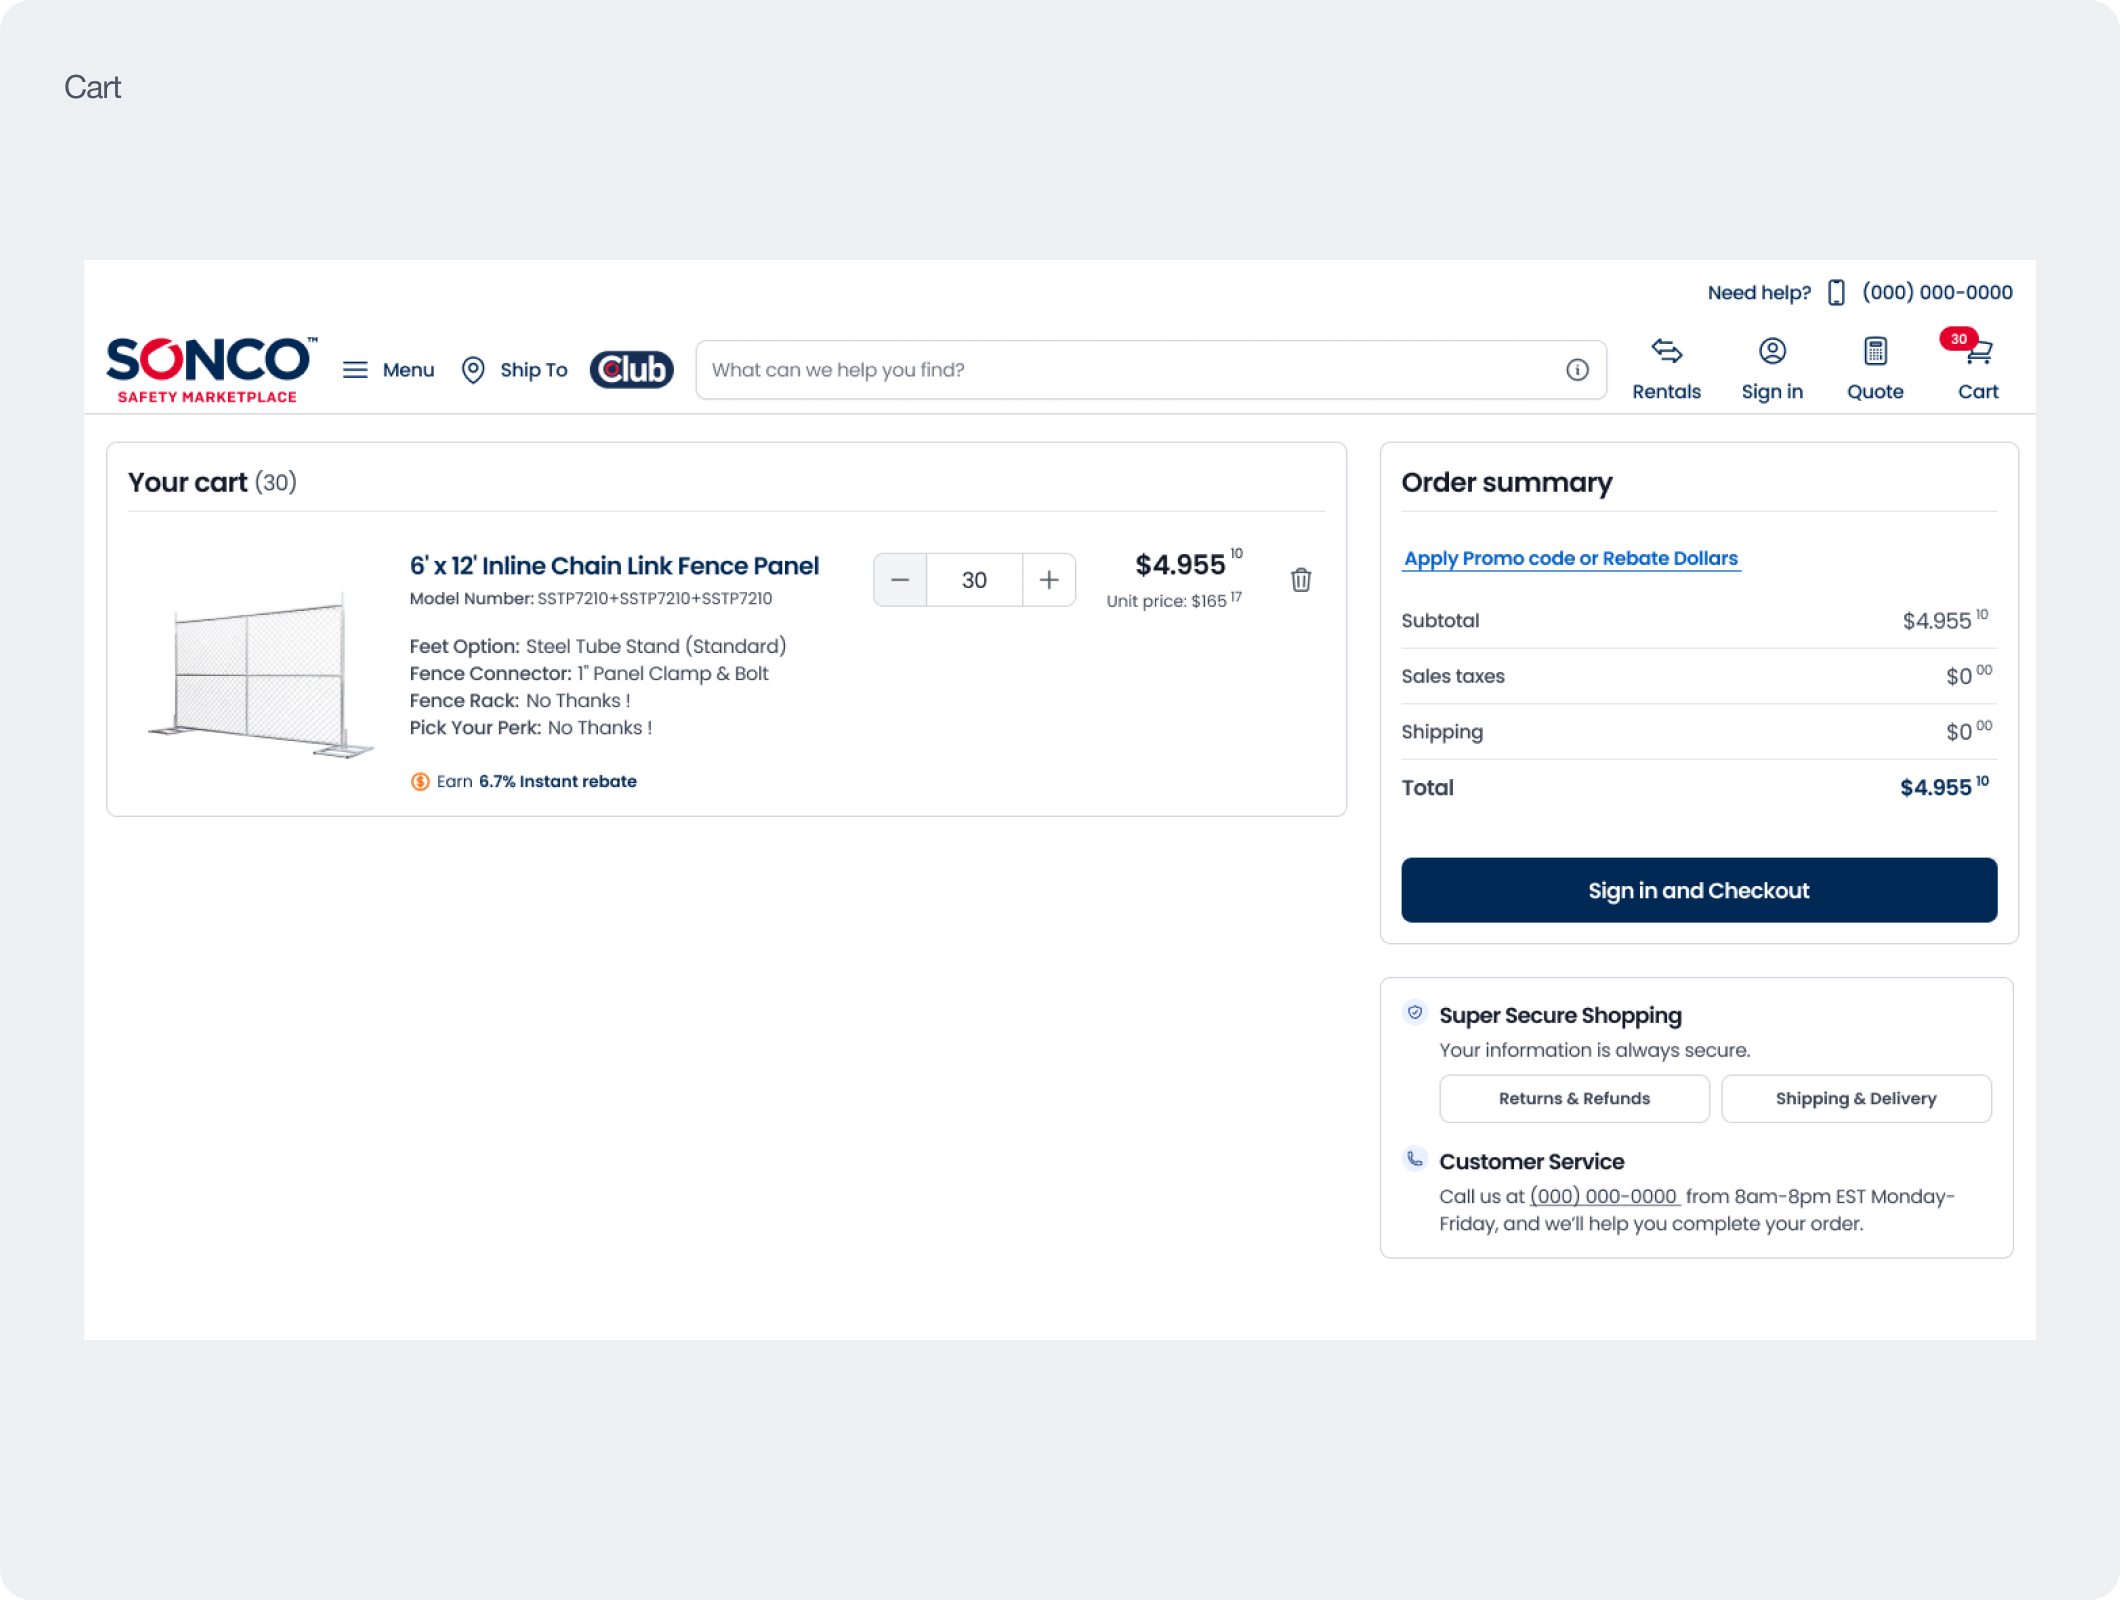2121x1600 pixels.
Task: Click the fence panel product thumbnail
Action: click(x=260, y=676)
